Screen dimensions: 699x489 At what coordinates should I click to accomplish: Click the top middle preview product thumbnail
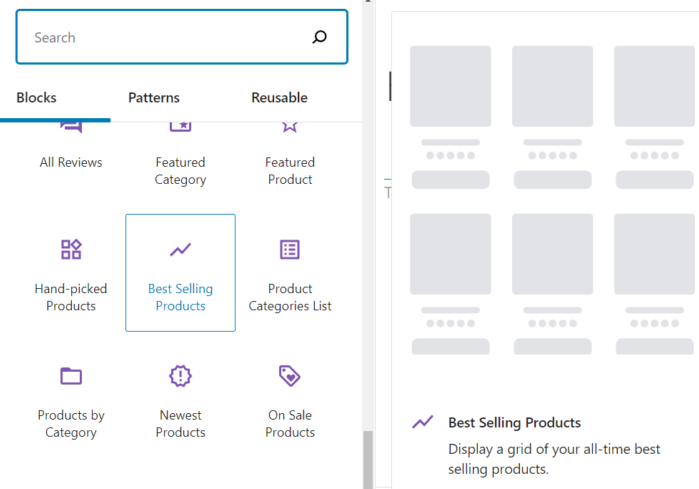[552, 86]
